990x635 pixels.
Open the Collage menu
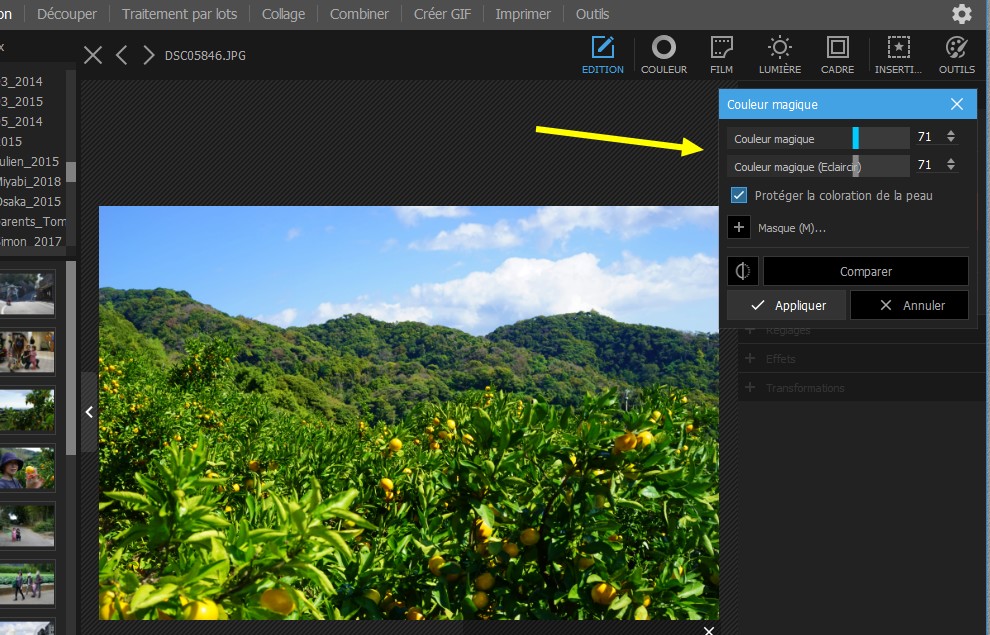283,14
